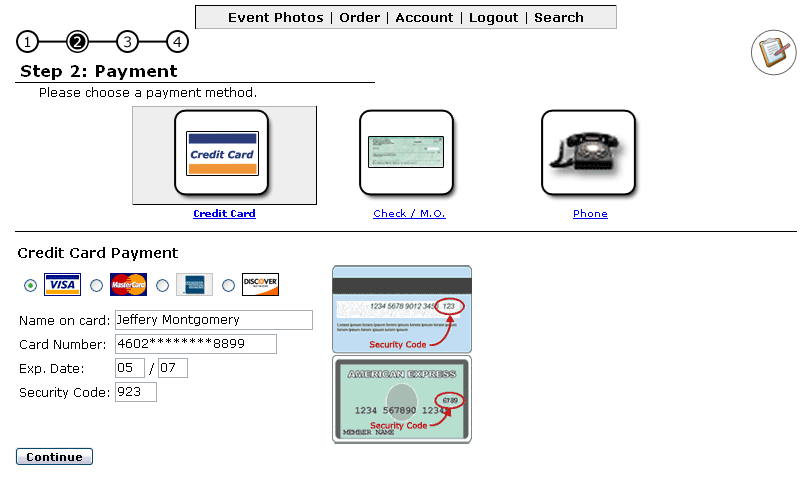This screenshot has width=812, height=483.
Task: Click the MasterCard logo
Action: point(128,285)
